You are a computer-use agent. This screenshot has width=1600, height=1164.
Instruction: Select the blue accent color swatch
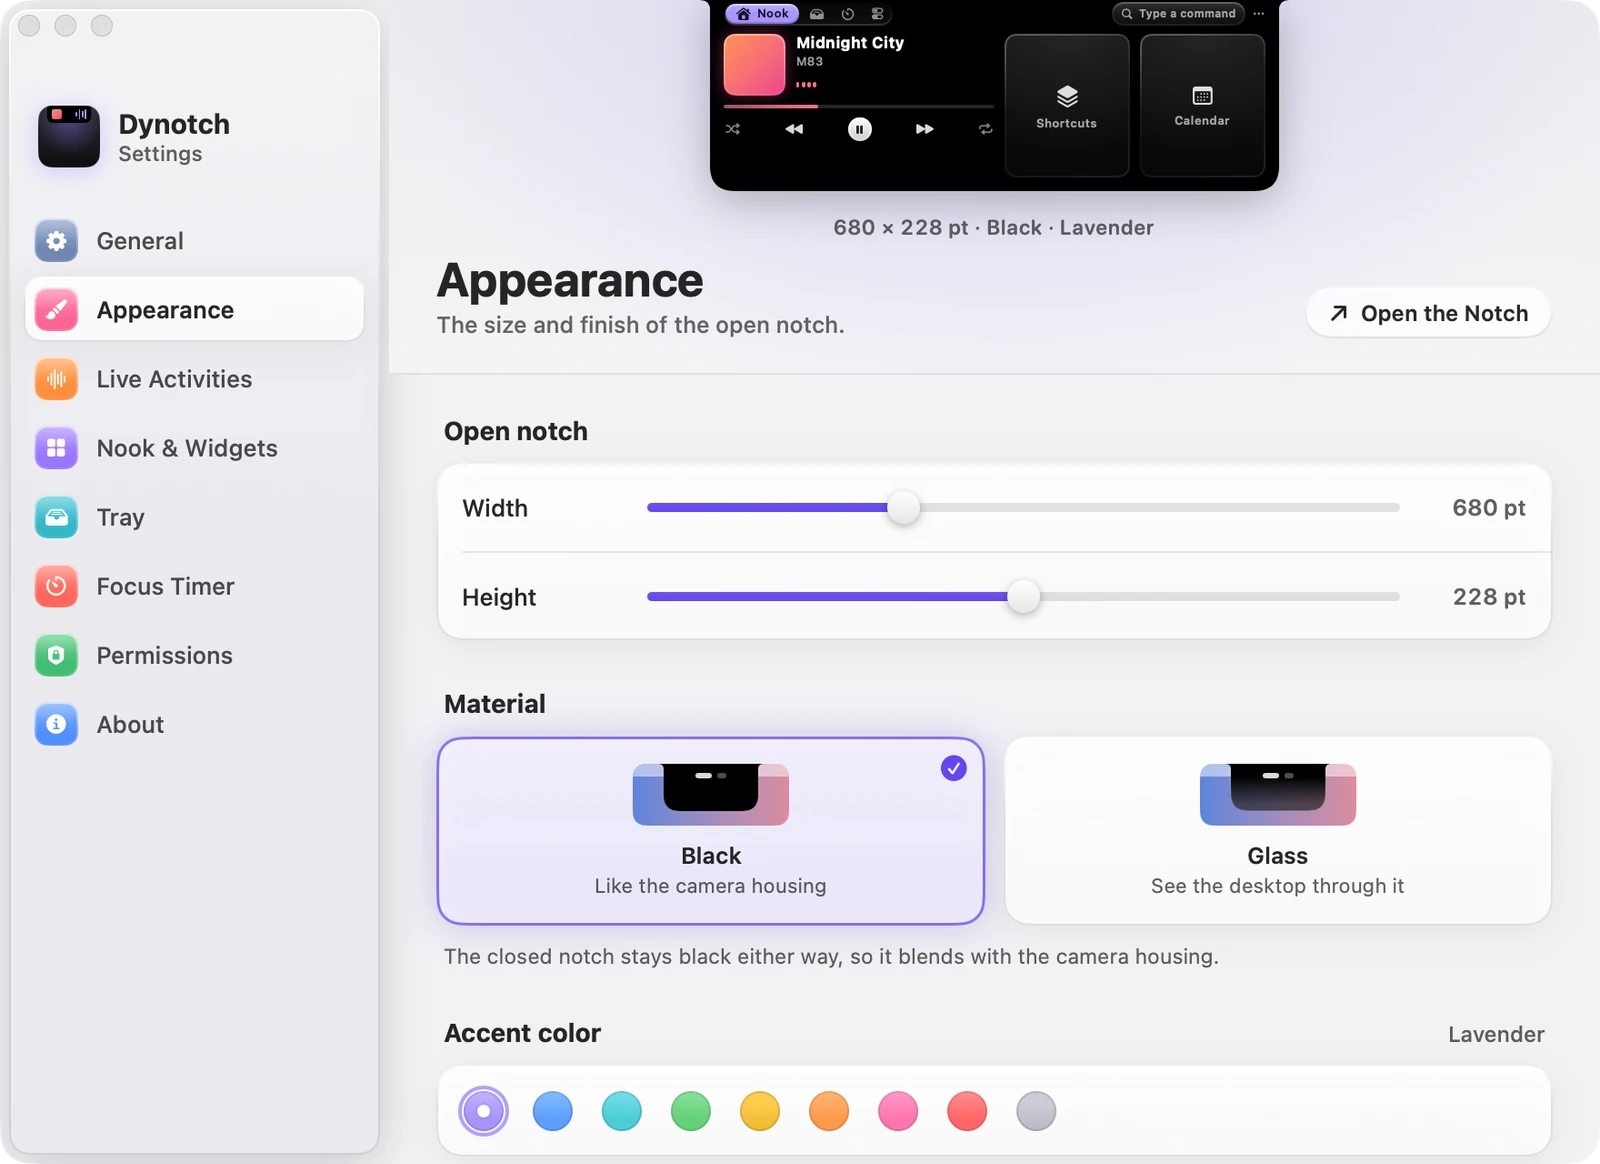[x=553, y=1111]
